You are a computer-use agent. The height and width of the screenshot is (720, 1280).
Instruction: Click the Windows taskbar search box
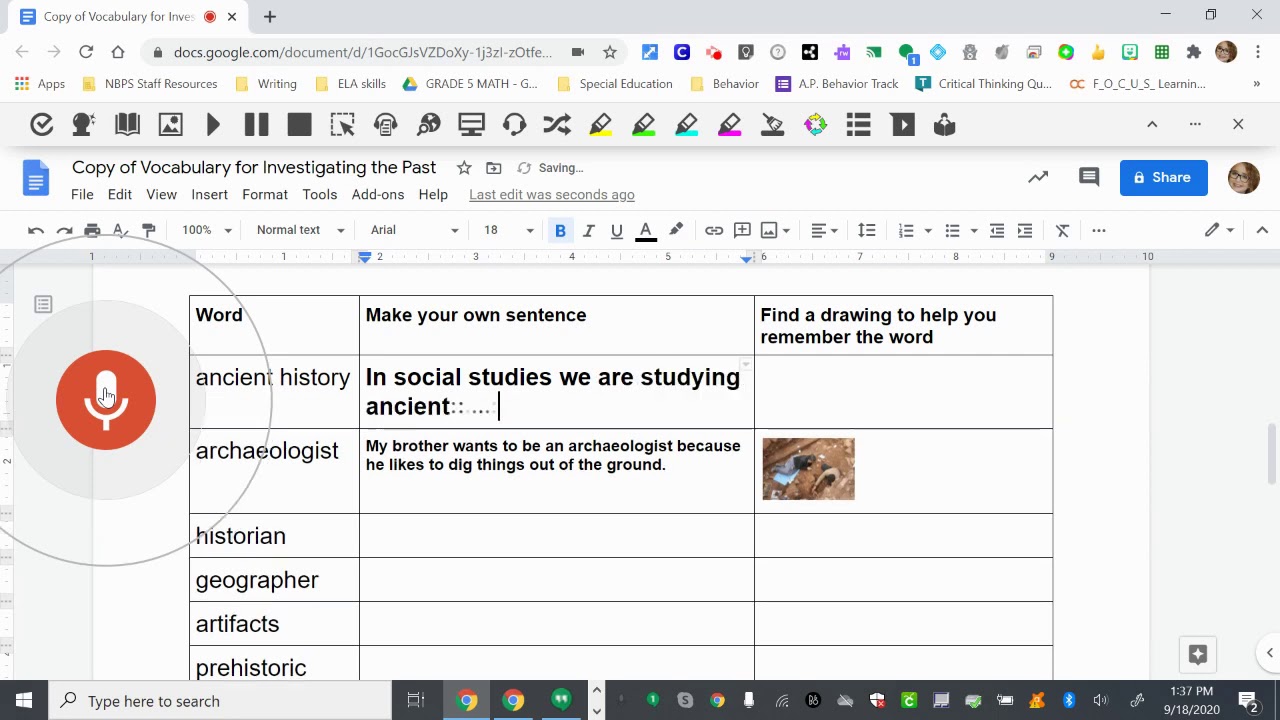pos(220,701)
